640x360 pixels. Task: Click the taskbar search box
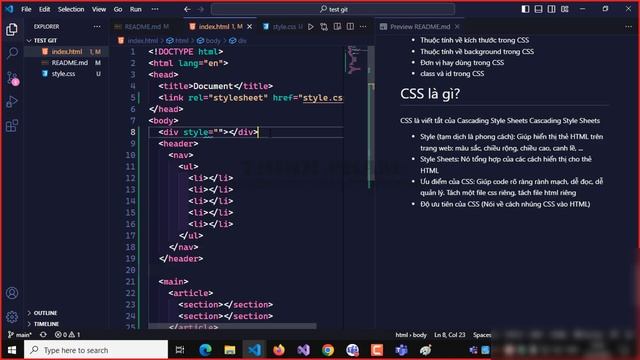coord(96,350)
